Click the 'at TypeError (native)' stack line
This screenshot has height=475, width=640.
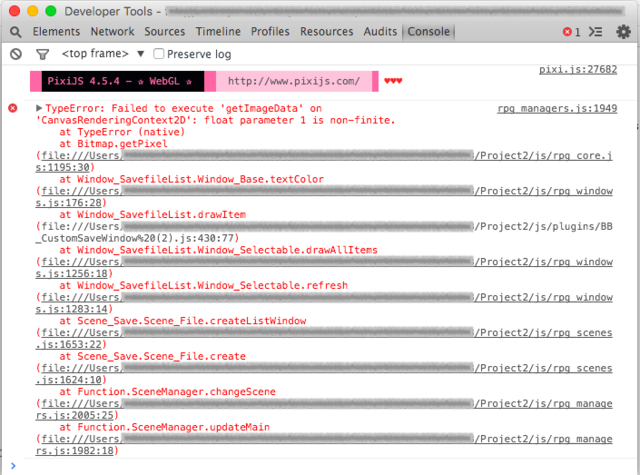pyautogui.click(x=122, y=132)
